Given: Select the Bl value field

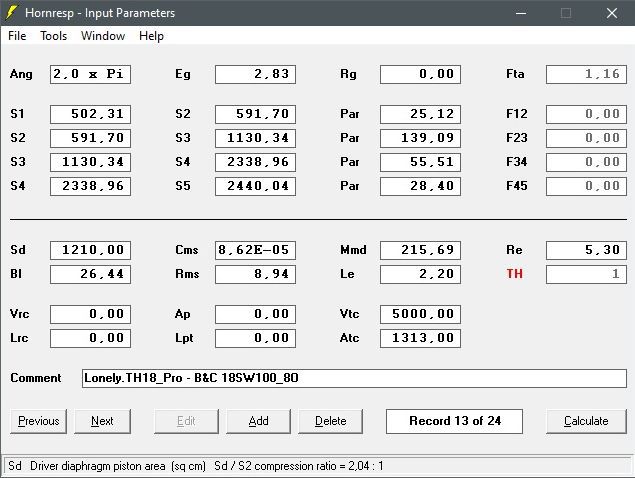Looking at the screenshot, I should pyautogui.click(x=90, y=274).
